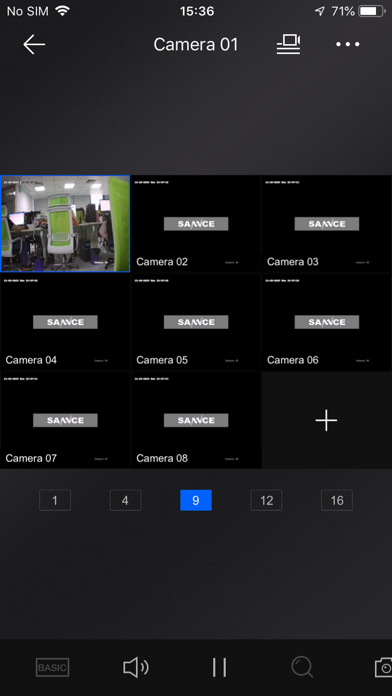392x696 pixels.
Task: Switch to single-view layout button 1
Action: click(55, 500)
